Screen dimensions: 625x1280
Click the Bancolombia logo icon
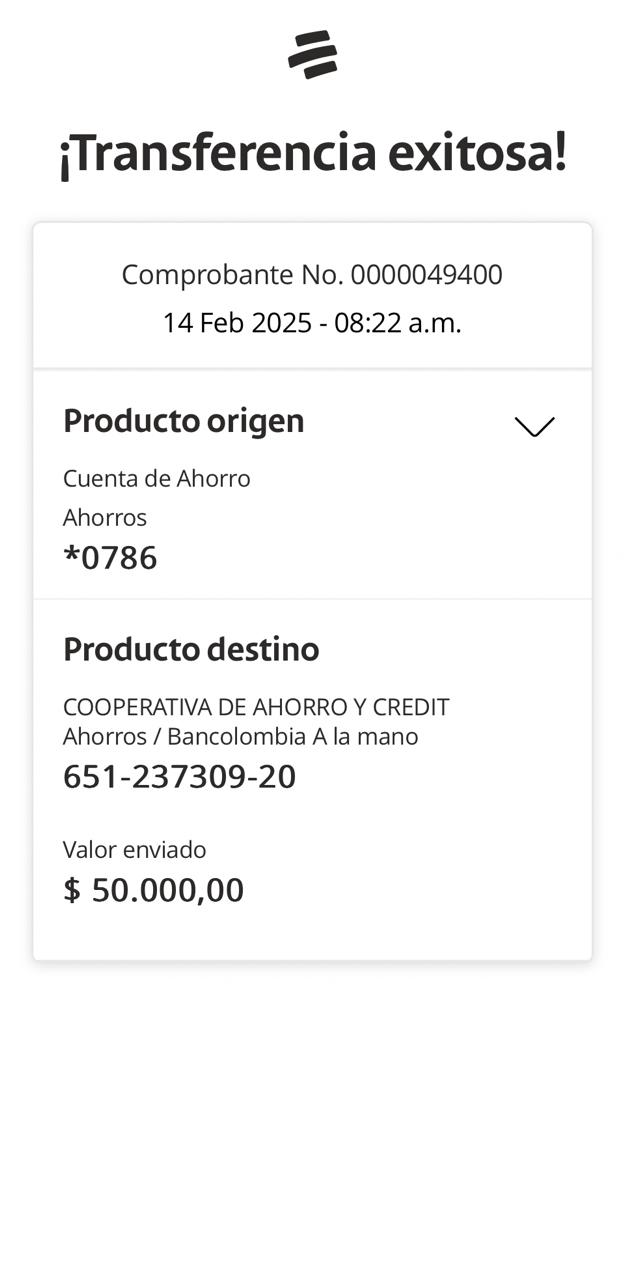[x=312, y=54]
